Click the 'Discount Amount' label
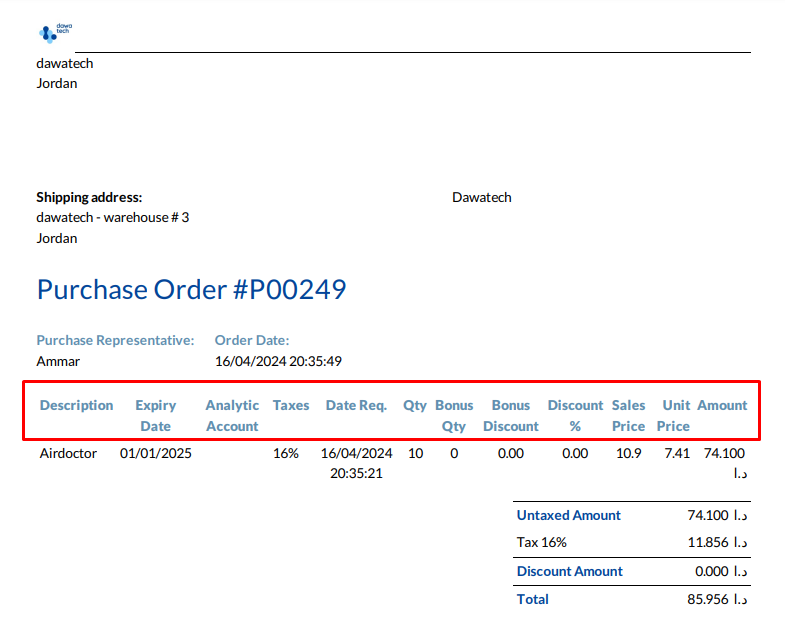 pos(570,571)
